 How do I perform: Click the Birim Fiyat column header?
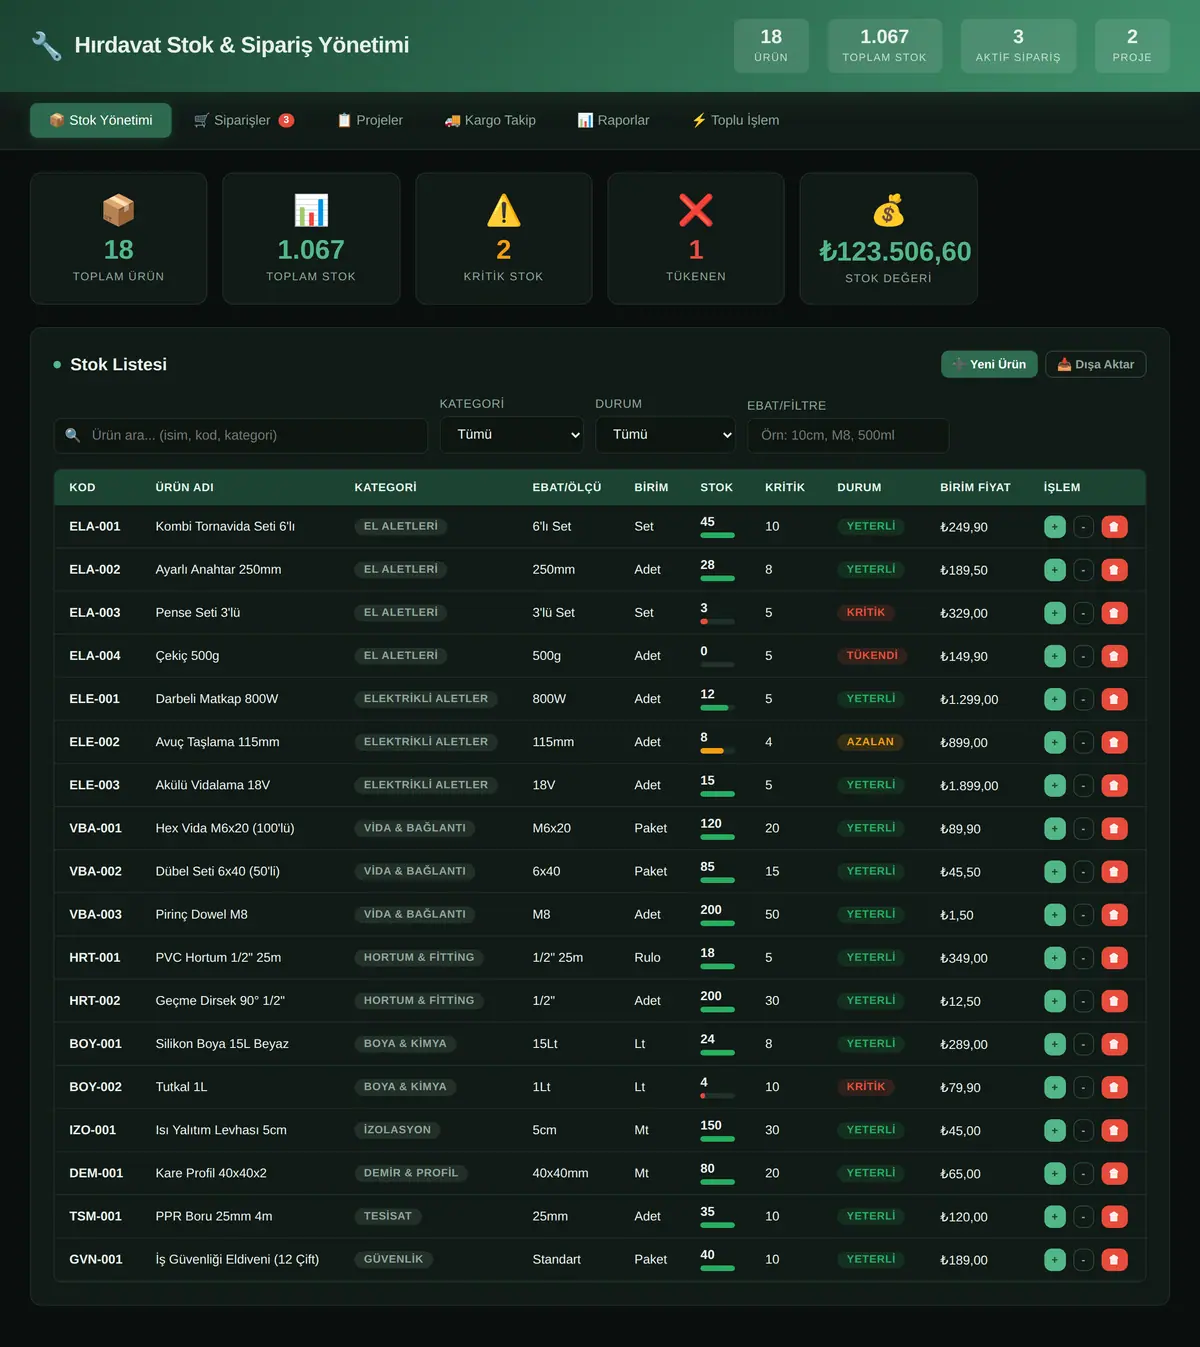coord(975,487)
